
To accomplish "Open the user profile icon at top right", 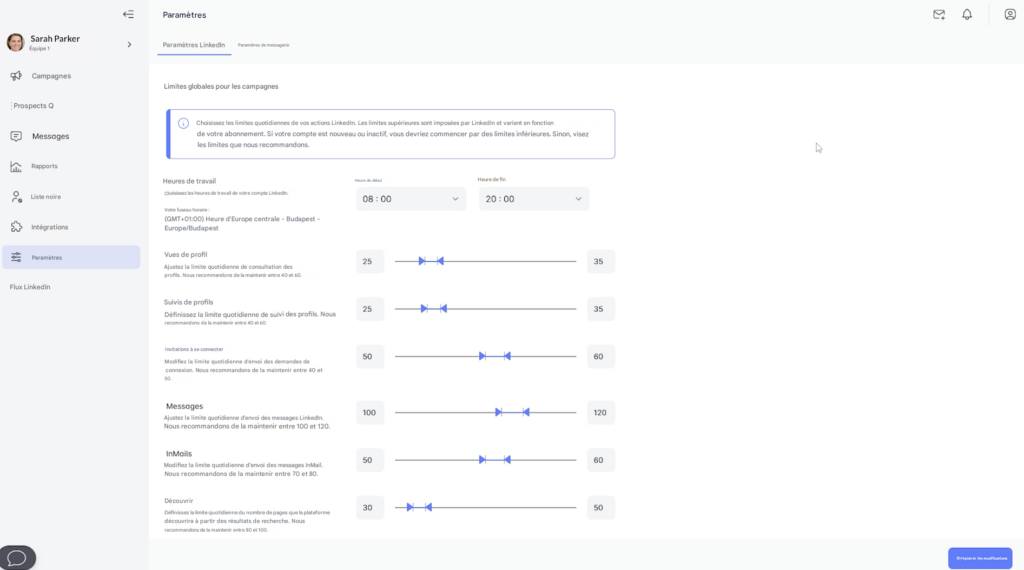I will point(1009,14).
